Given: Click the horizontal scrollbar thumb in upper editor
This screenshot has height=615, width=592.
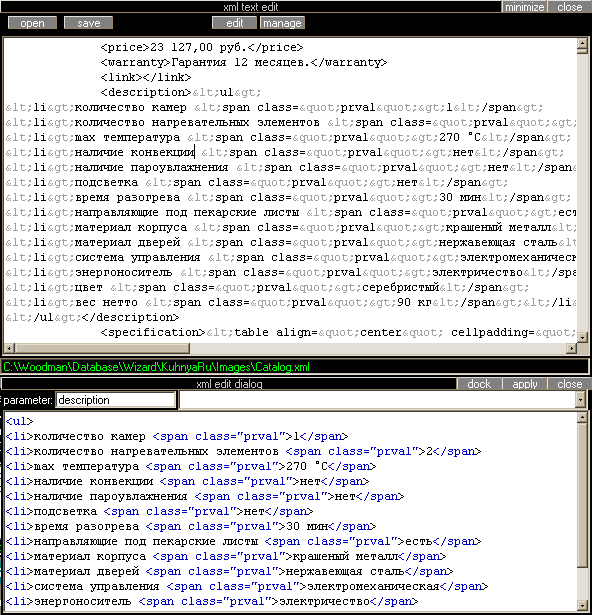Looking at the screenshot, I should (x=102, y=348).
